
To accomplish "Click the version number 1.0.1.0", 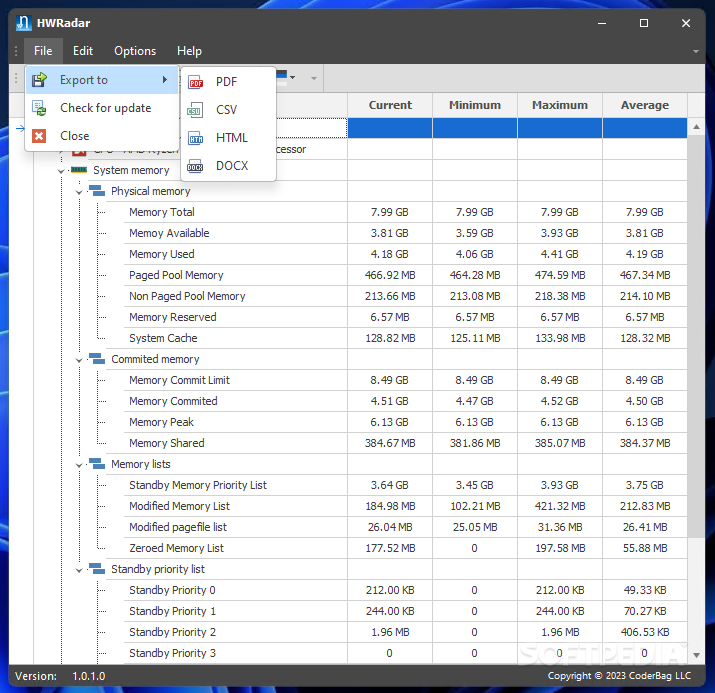I will (x=88, y=676).
